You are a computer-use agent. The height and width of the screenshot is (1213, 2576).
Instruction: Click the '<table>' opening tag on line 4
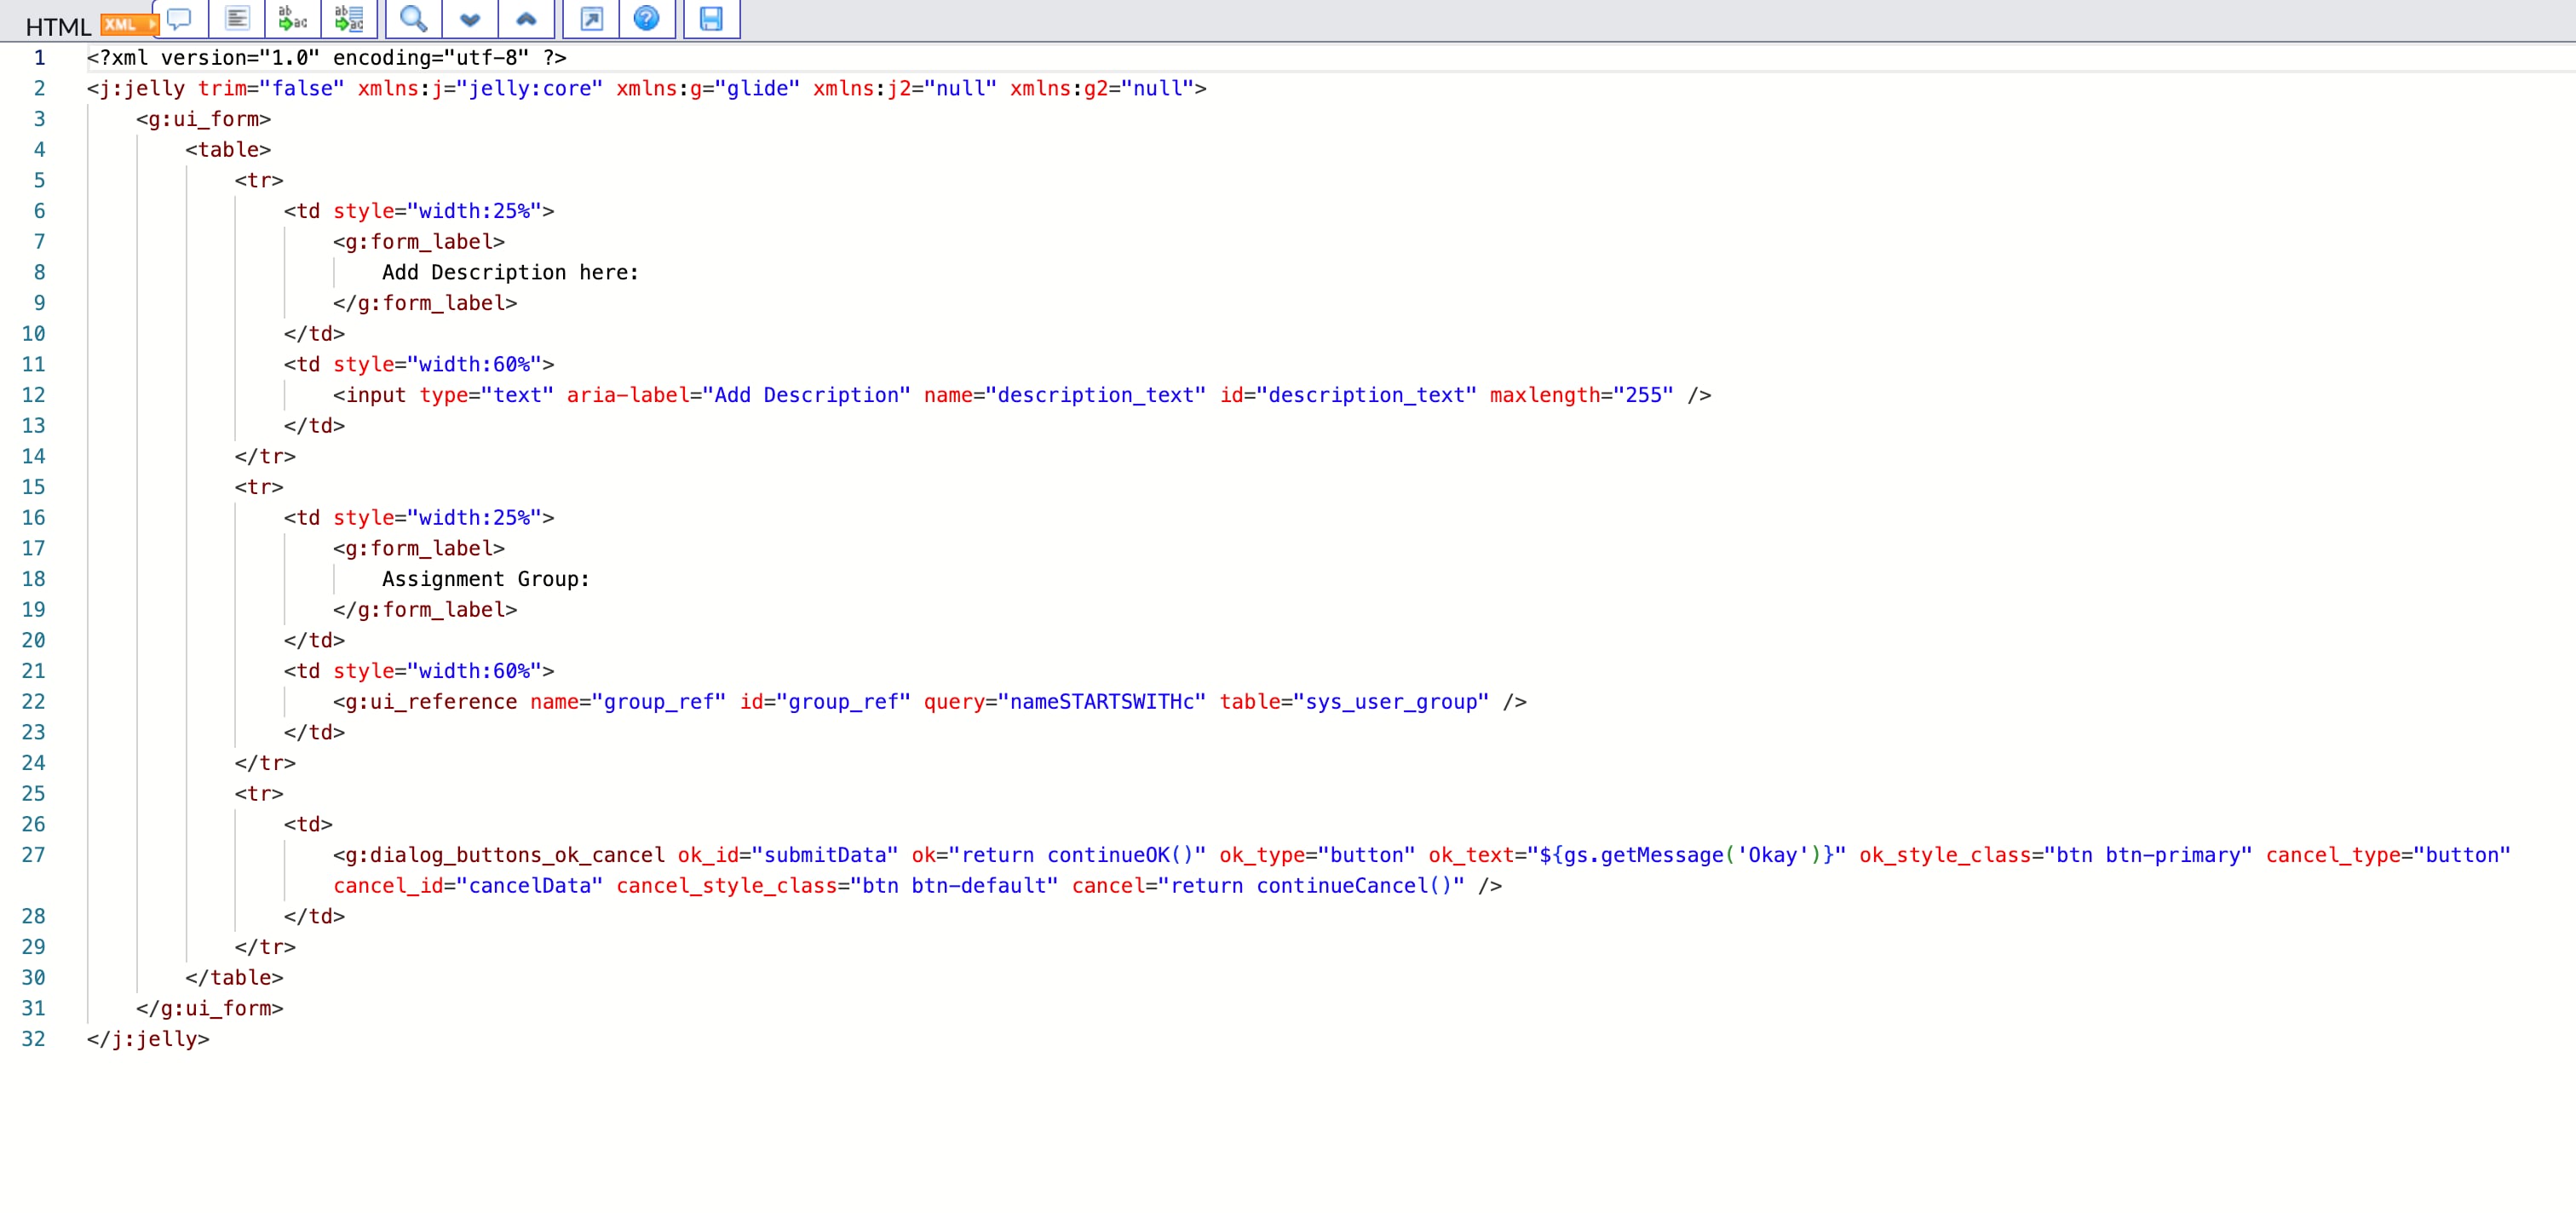click(x=228, y=150)
